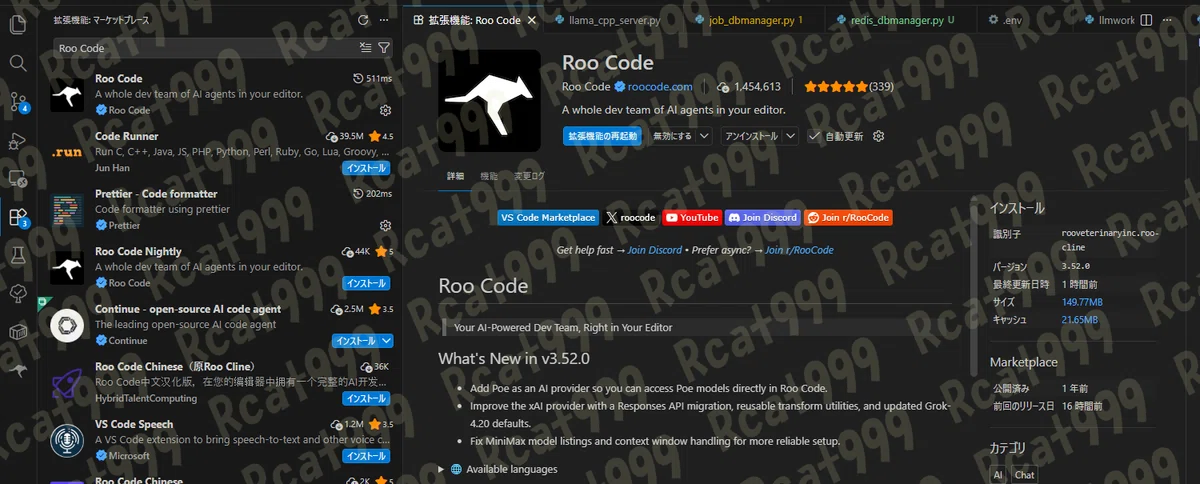Open the gear next to 自動更新

pos(879,136)
